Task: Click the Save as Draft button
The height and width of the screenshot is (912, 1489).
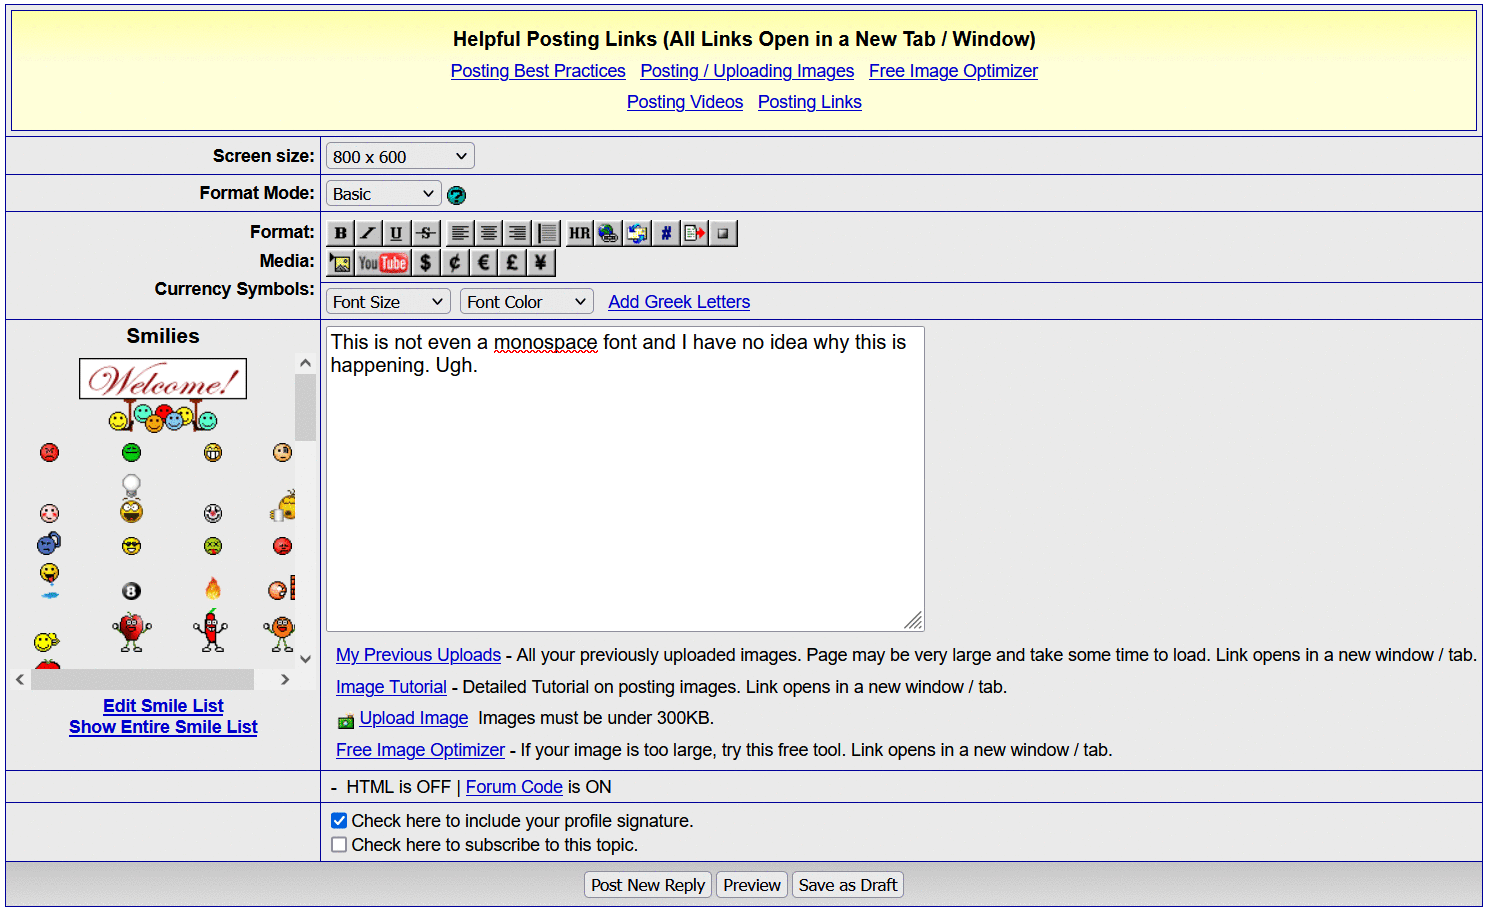Action: point(848,885)
